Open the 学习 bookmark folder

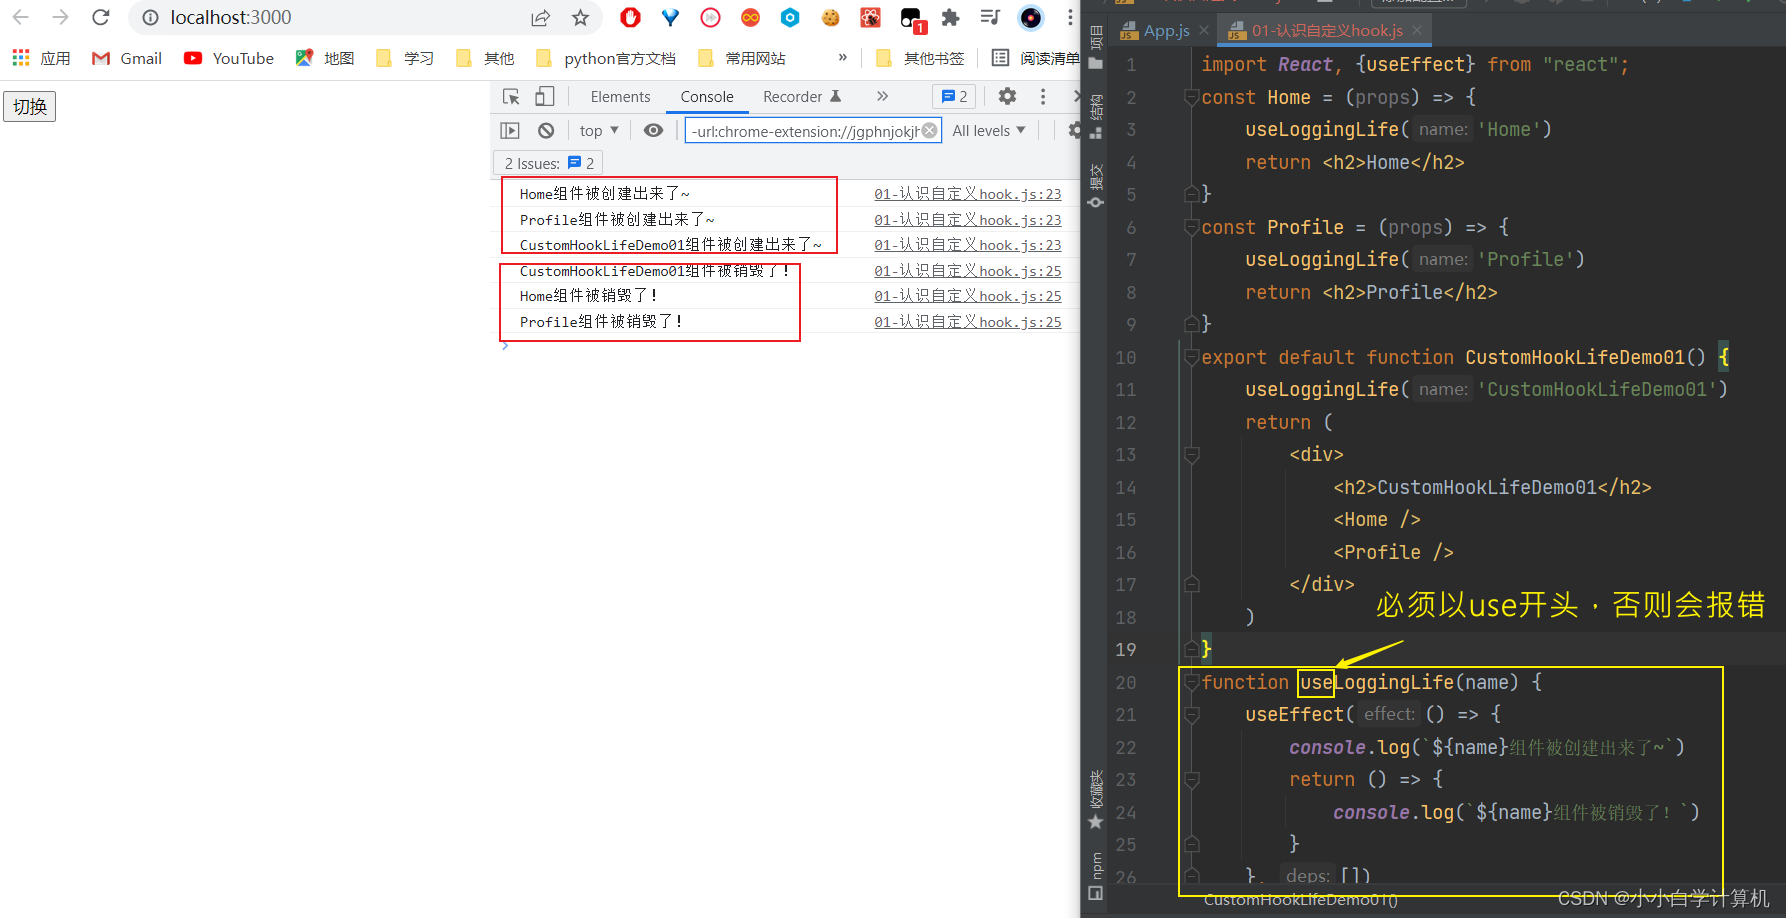(405, 58)
